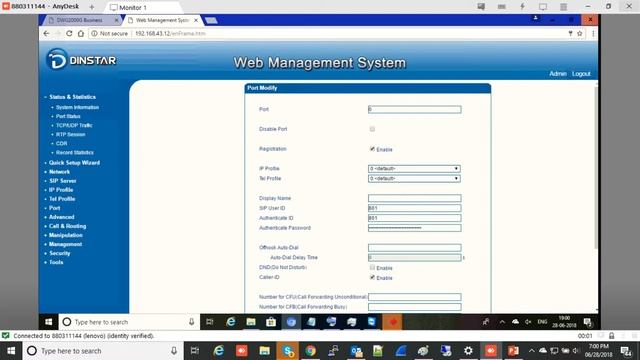Open Skype from the local taskbar
This screenshot has height=360, width=640.
click(x=288, y=351)
